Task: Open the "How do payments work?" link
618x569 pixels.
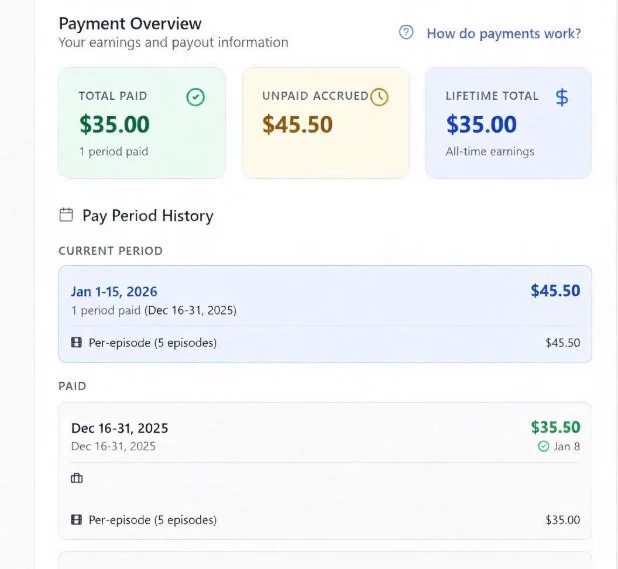Action: [x=504, y=33]
